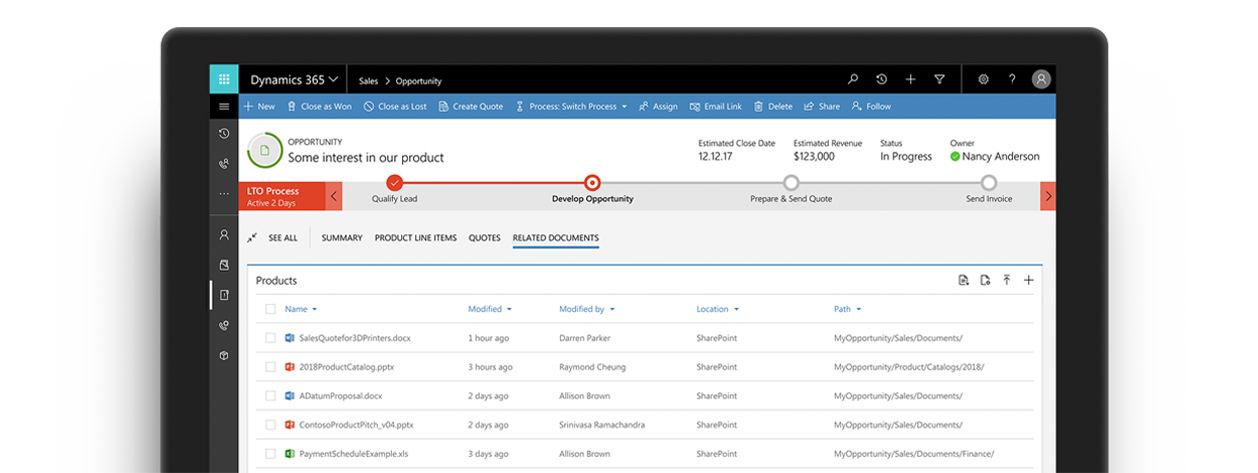Image resolution: width=1258 pixels, height=473 pixels.
Task: Open the settings gear icon
Action: pyautogui.click(x=983, y=80)
